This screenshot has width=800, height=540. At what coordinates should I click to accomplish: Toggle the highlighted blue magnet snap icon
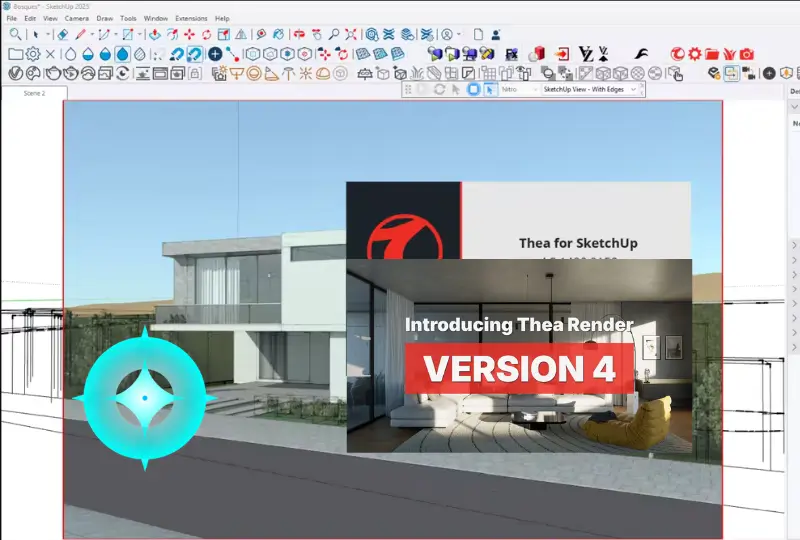tap(194, 54)
